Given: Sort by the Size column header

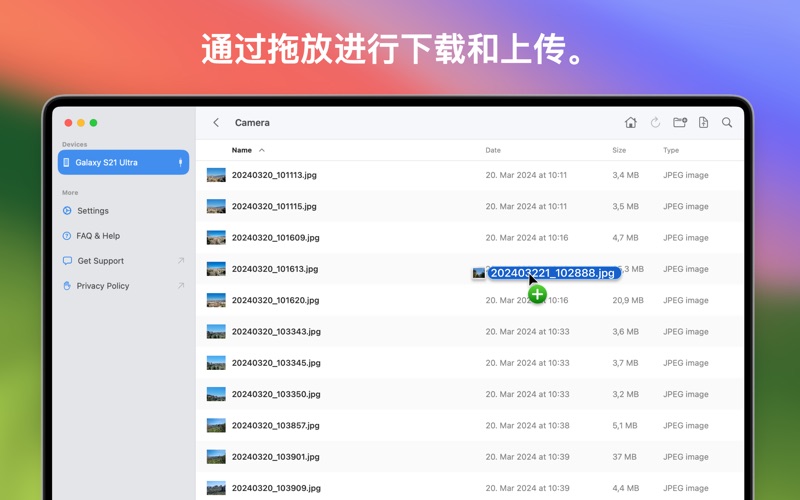Looking at the screenshot, I should coord(619,150).
